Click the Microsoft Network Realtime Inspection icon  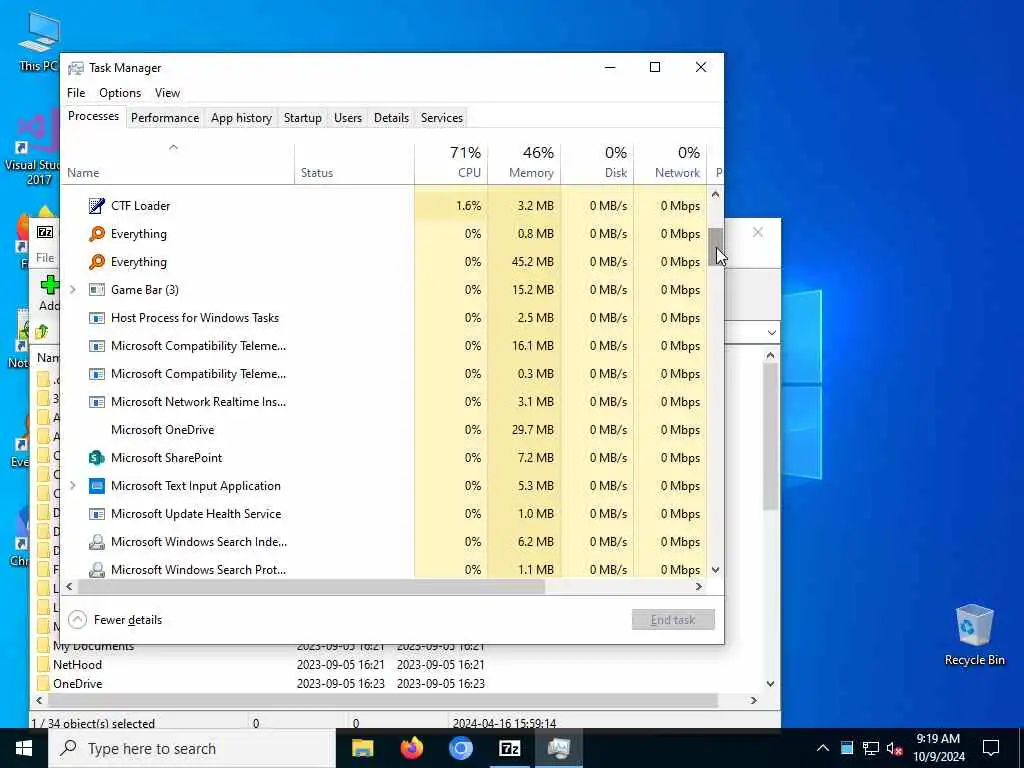[97, 402]
